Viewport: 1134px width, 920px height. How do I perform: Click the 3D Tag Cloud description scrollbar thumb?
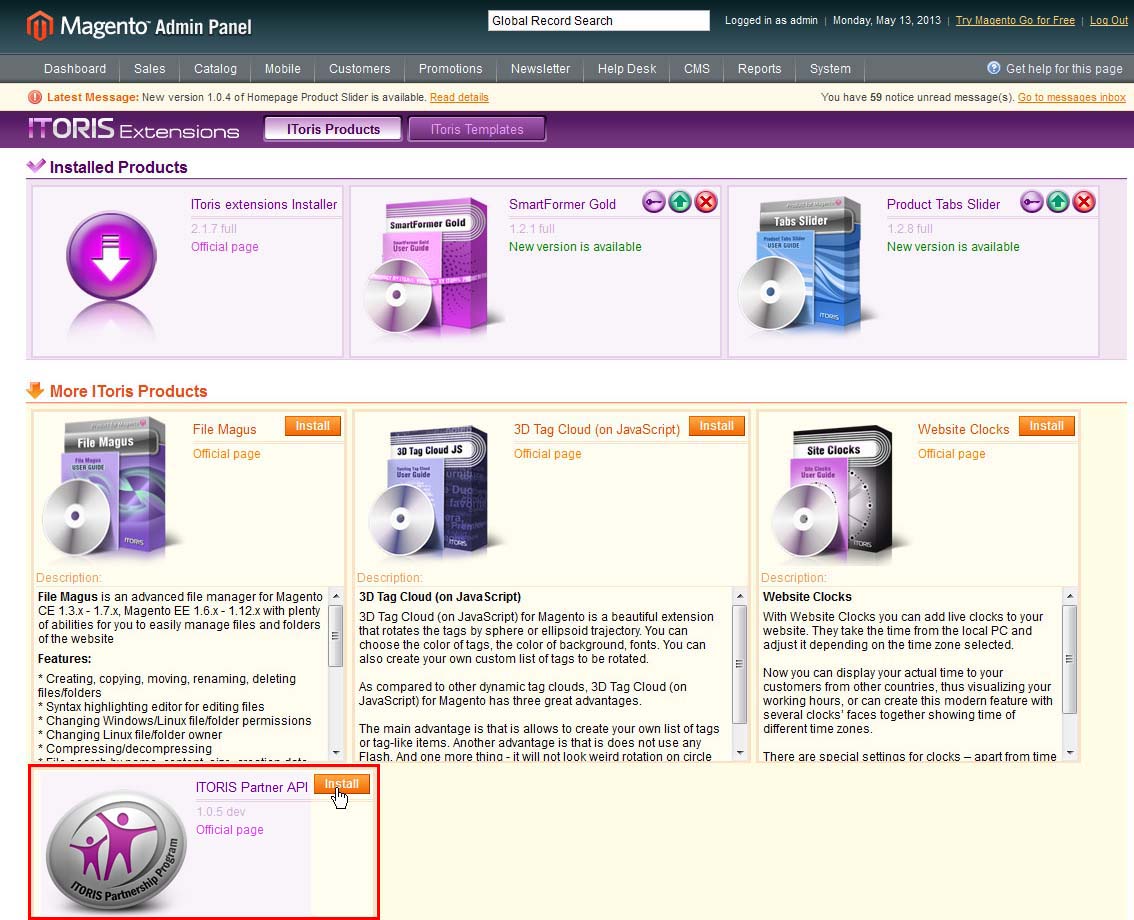(739, 664)
